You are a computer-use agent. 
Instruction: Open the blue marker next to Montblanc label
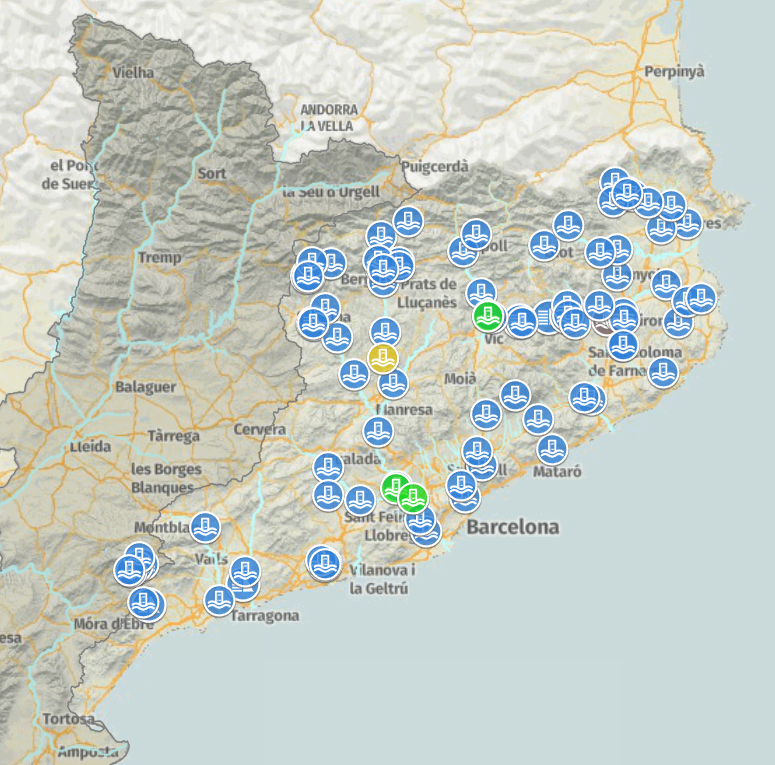pyautogui.click(x=205, y=528)
